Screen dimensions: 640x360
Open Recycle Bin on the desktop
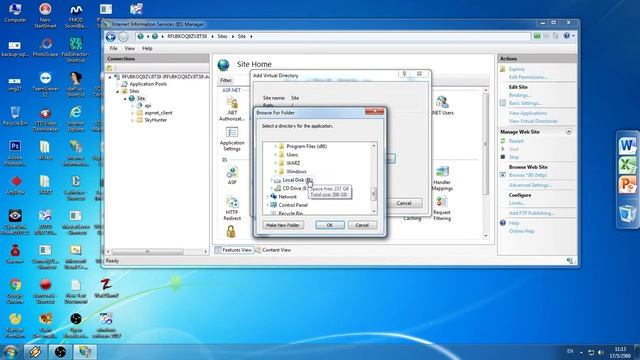pyautogui.click(x=15, y=116)
